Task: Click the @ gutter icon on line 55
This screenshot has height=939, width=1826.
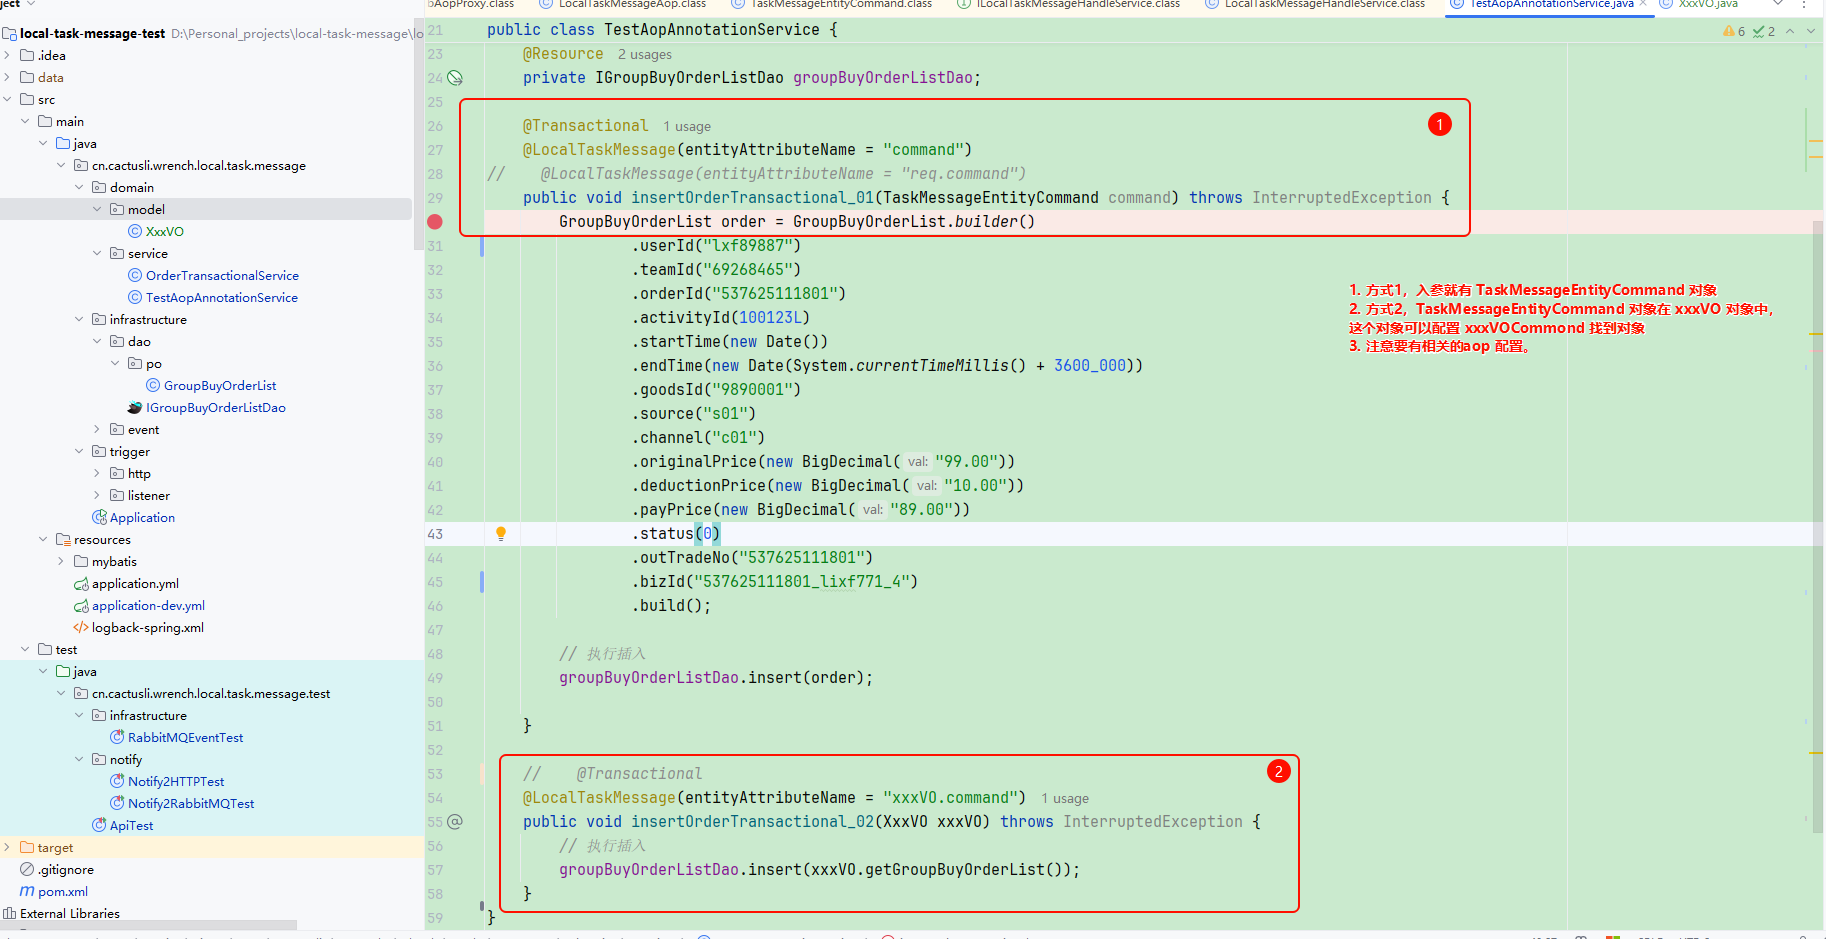Action: (455, 822)
